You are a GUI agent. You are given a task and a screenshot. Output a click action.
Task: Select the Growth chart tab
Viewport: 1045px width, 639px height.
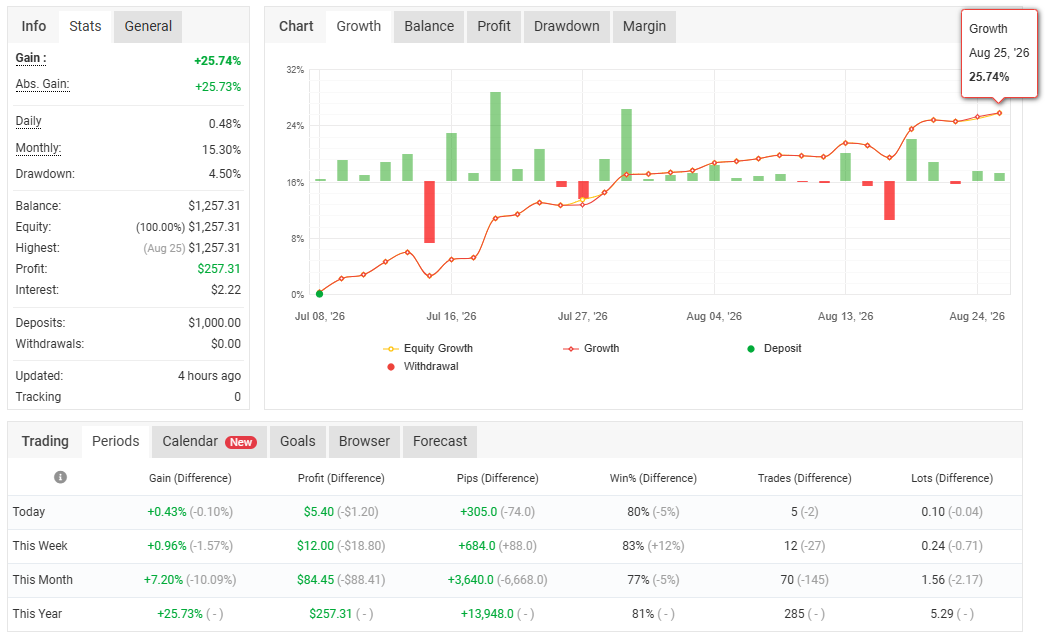359,26
